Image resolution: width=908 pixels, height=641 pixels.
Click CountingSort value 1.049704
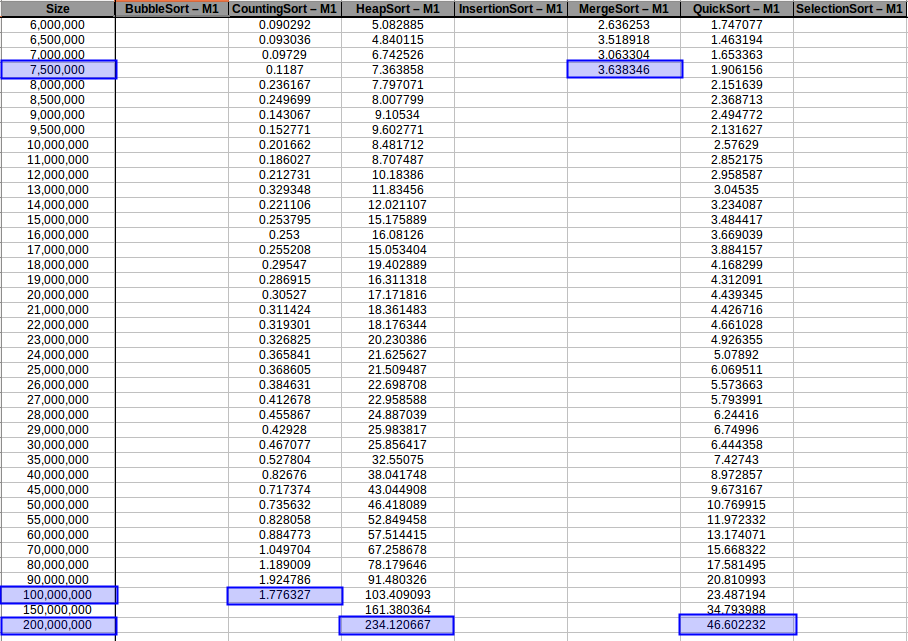(284, 550)
